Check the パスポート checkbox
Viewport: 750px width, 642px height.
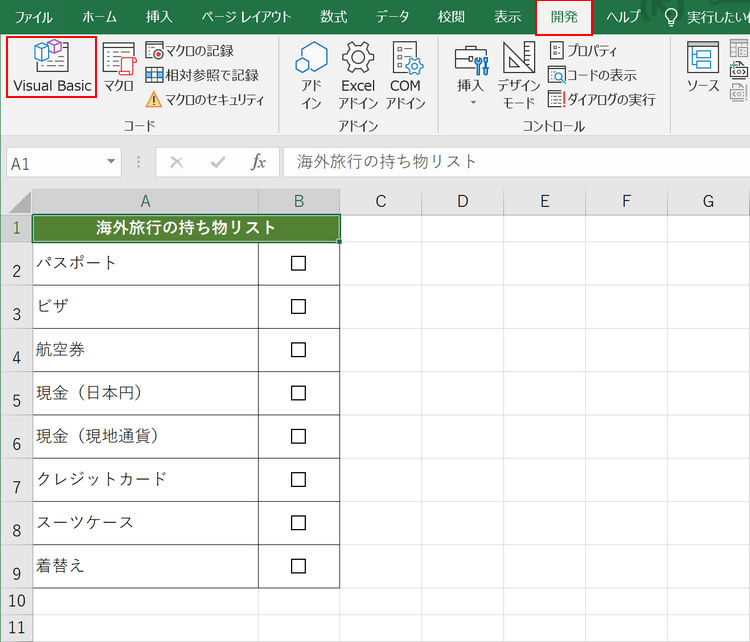pyautogui.click(x=298, y=263)
